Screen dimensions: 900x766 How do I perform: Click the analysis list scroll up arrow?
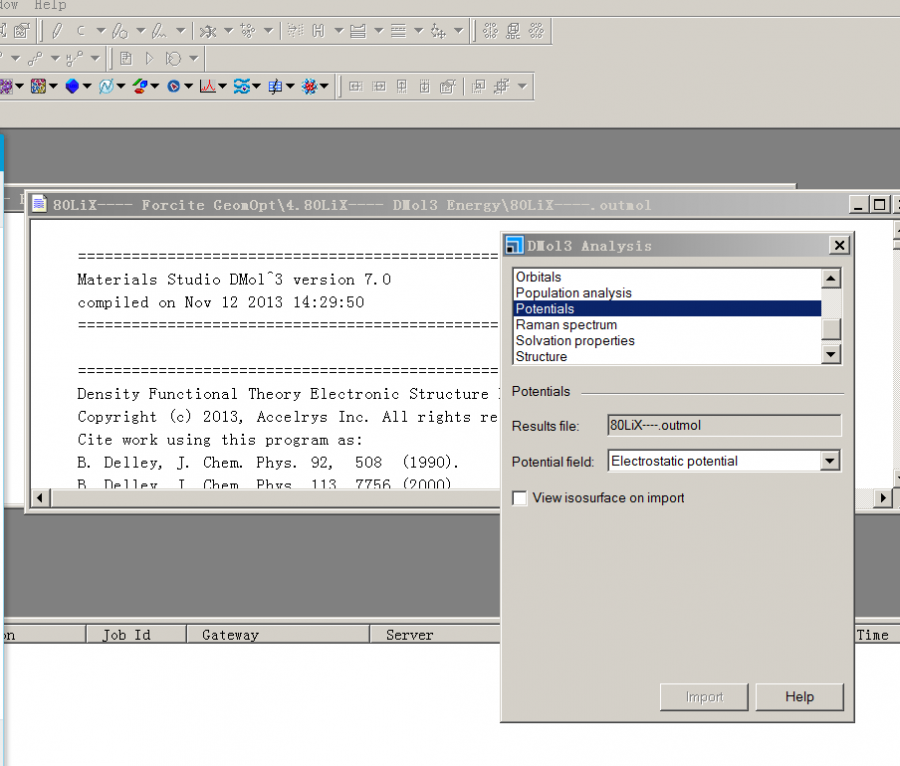(831, 278)
